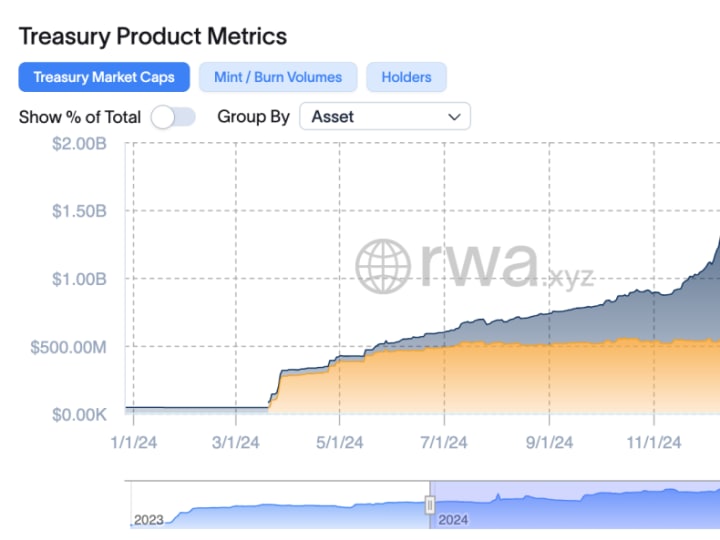This screenshot has width=720, height=540.
Task: Click the Group By label
Action: pos(253,117)
